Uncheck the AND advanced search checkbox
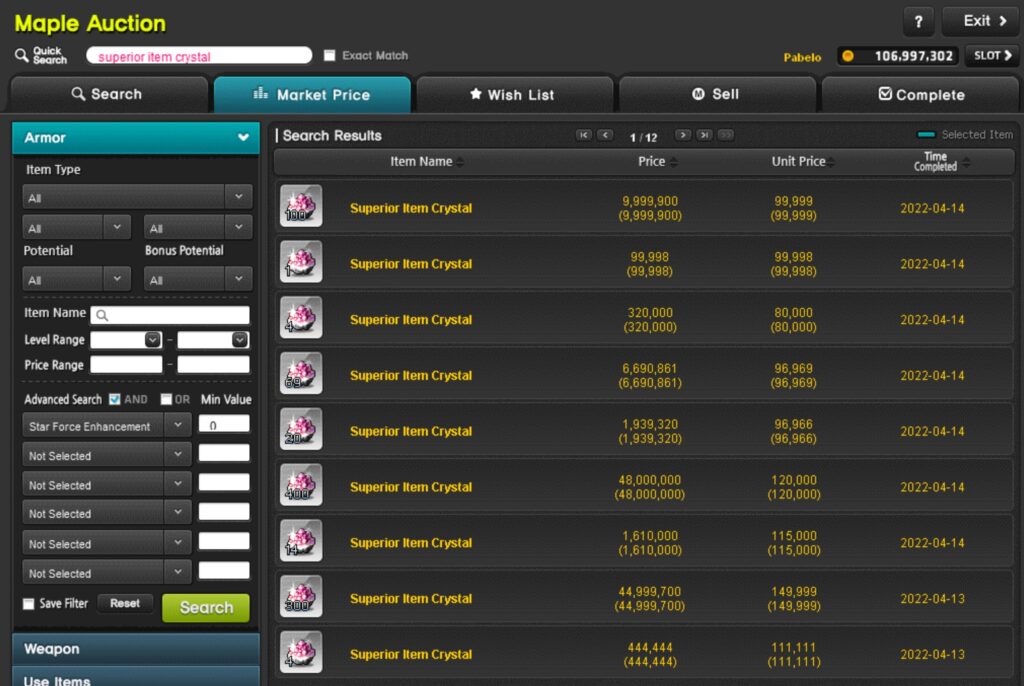This screenshot has width=1024, height=686. [115, 399]
